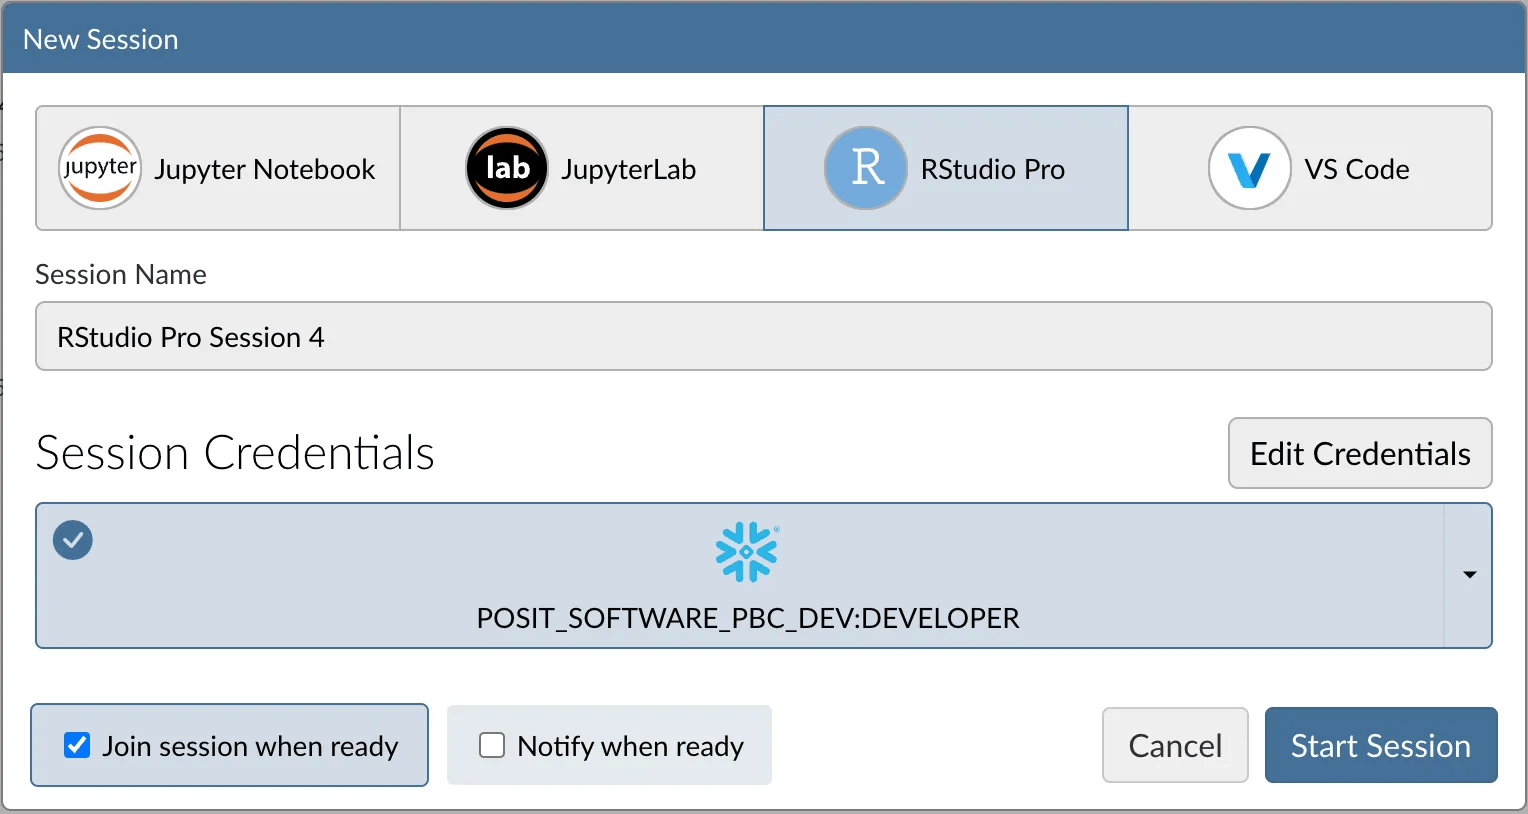Uncheck the Join session when ready checkbox
The height and width of the screenshot is (814, 1528).
77,745
